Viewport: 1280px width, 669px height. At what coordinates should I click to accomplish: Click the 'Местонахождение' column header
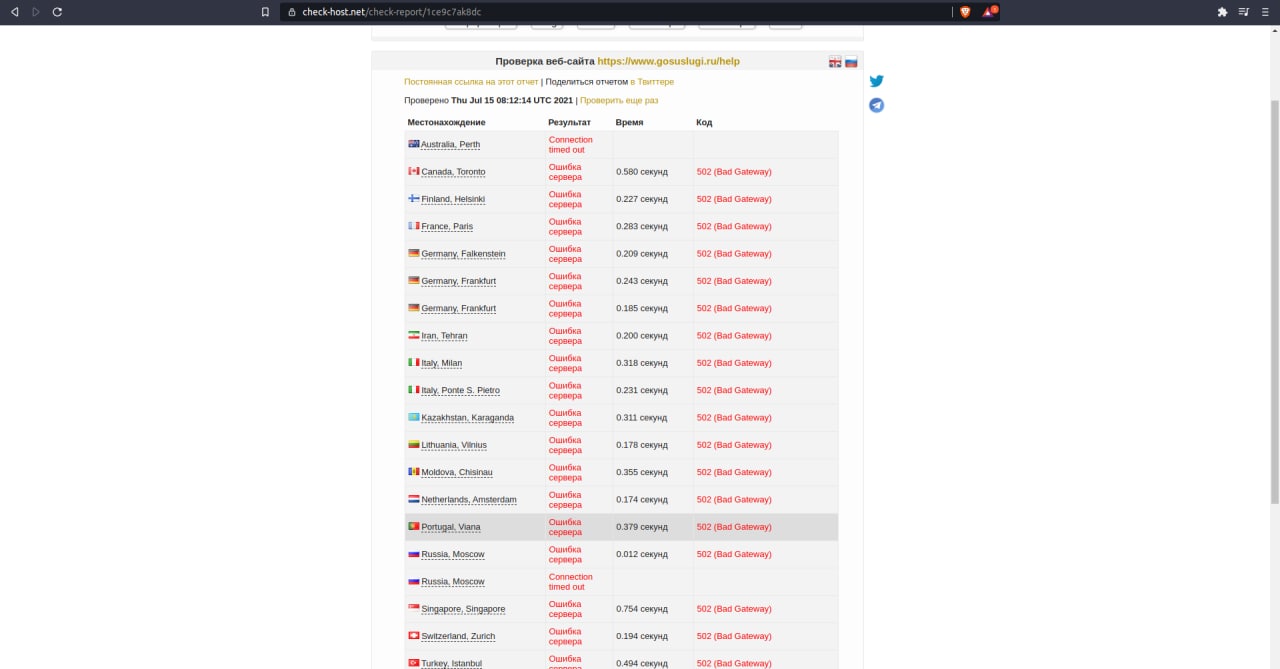[446, 122]
